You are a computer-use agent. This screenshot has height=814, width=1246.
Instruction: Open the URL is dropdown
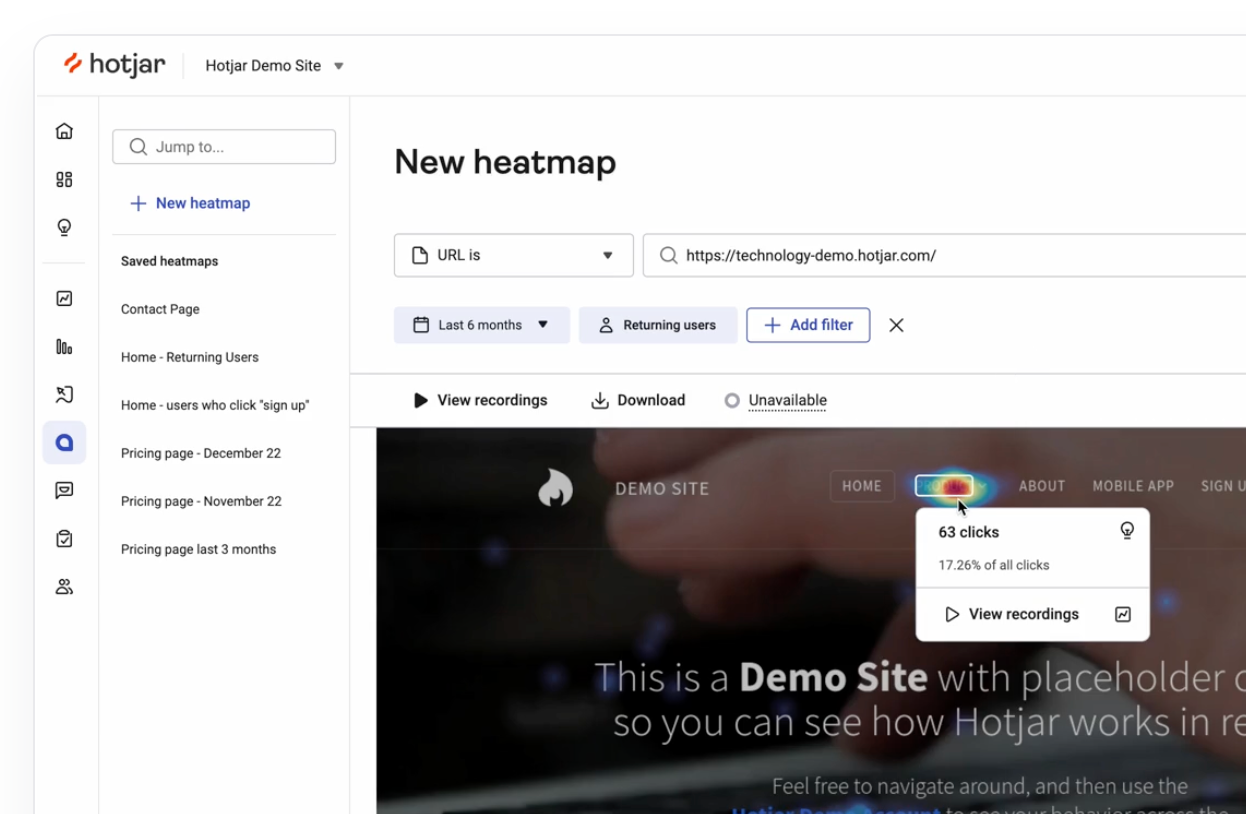[513, 255]
